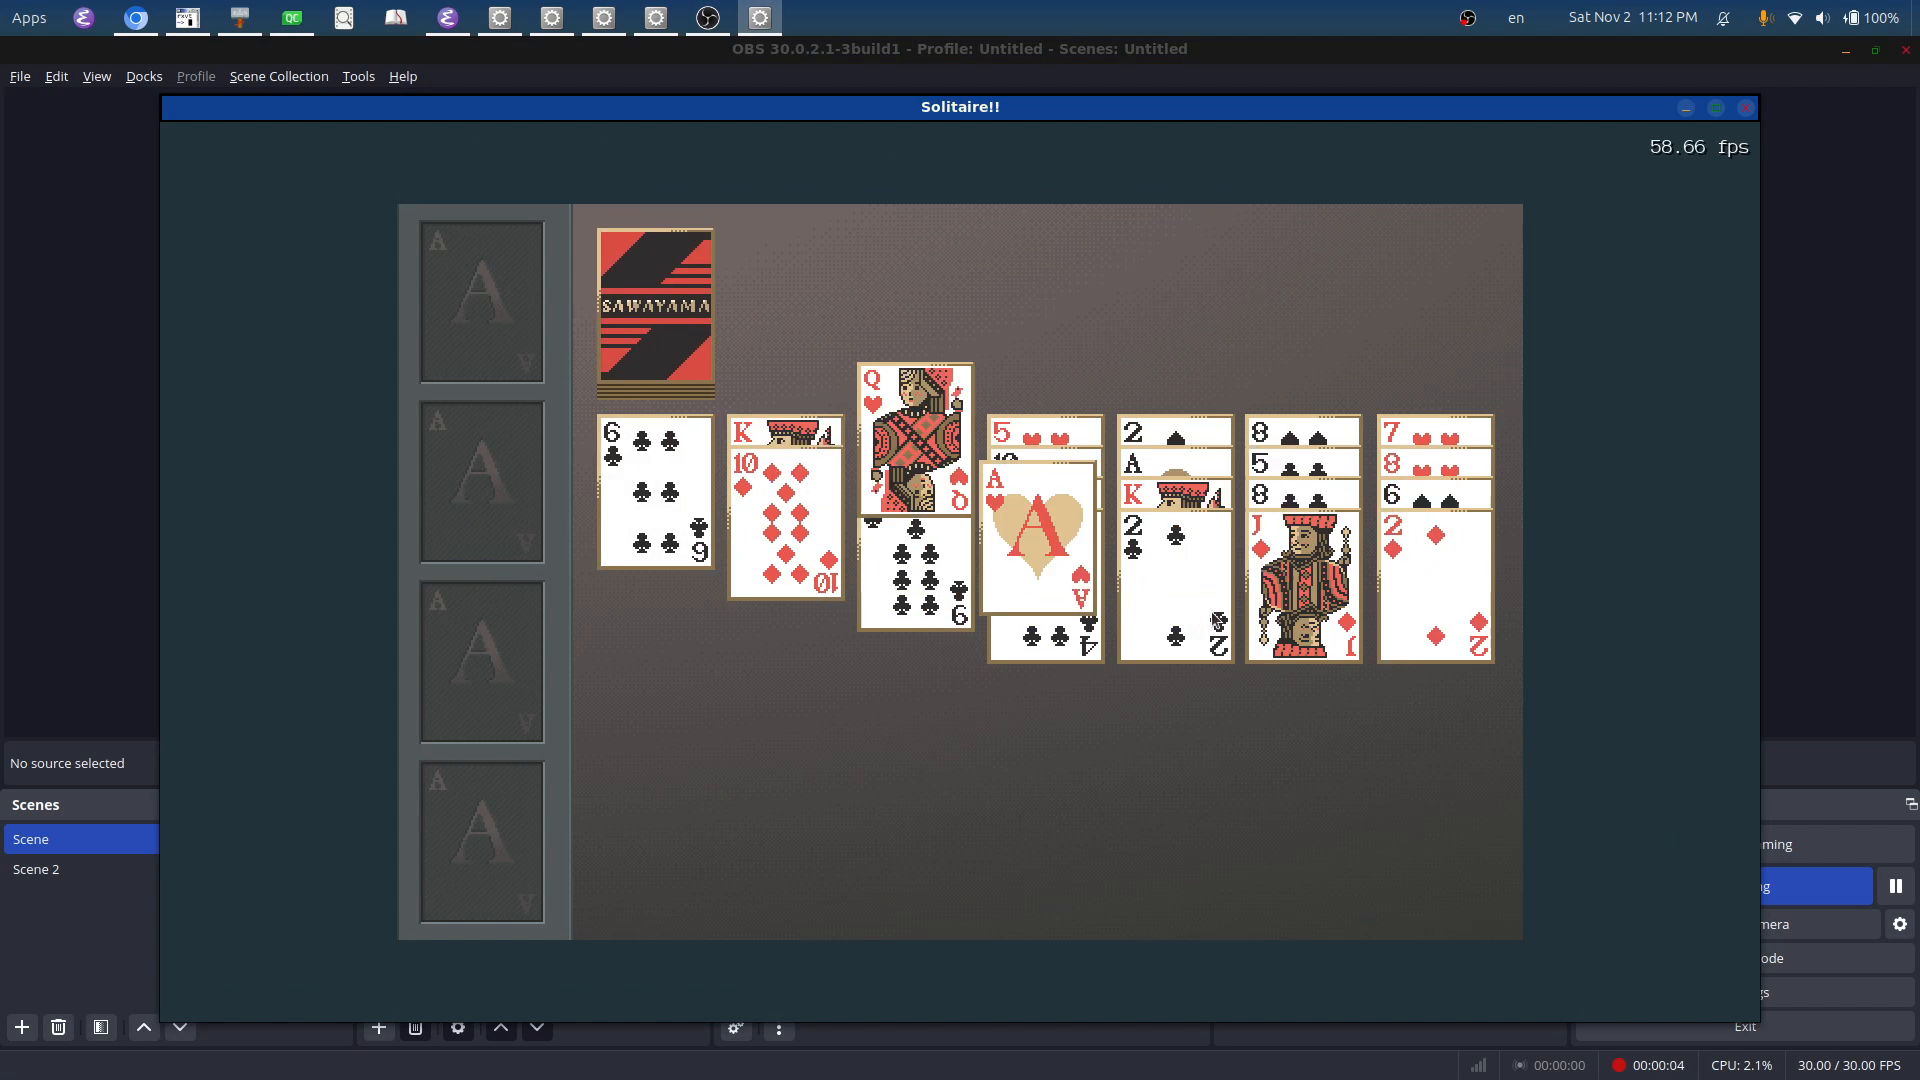Open the Apps launcher menu

pyautogui.click(x=29, y=18)
